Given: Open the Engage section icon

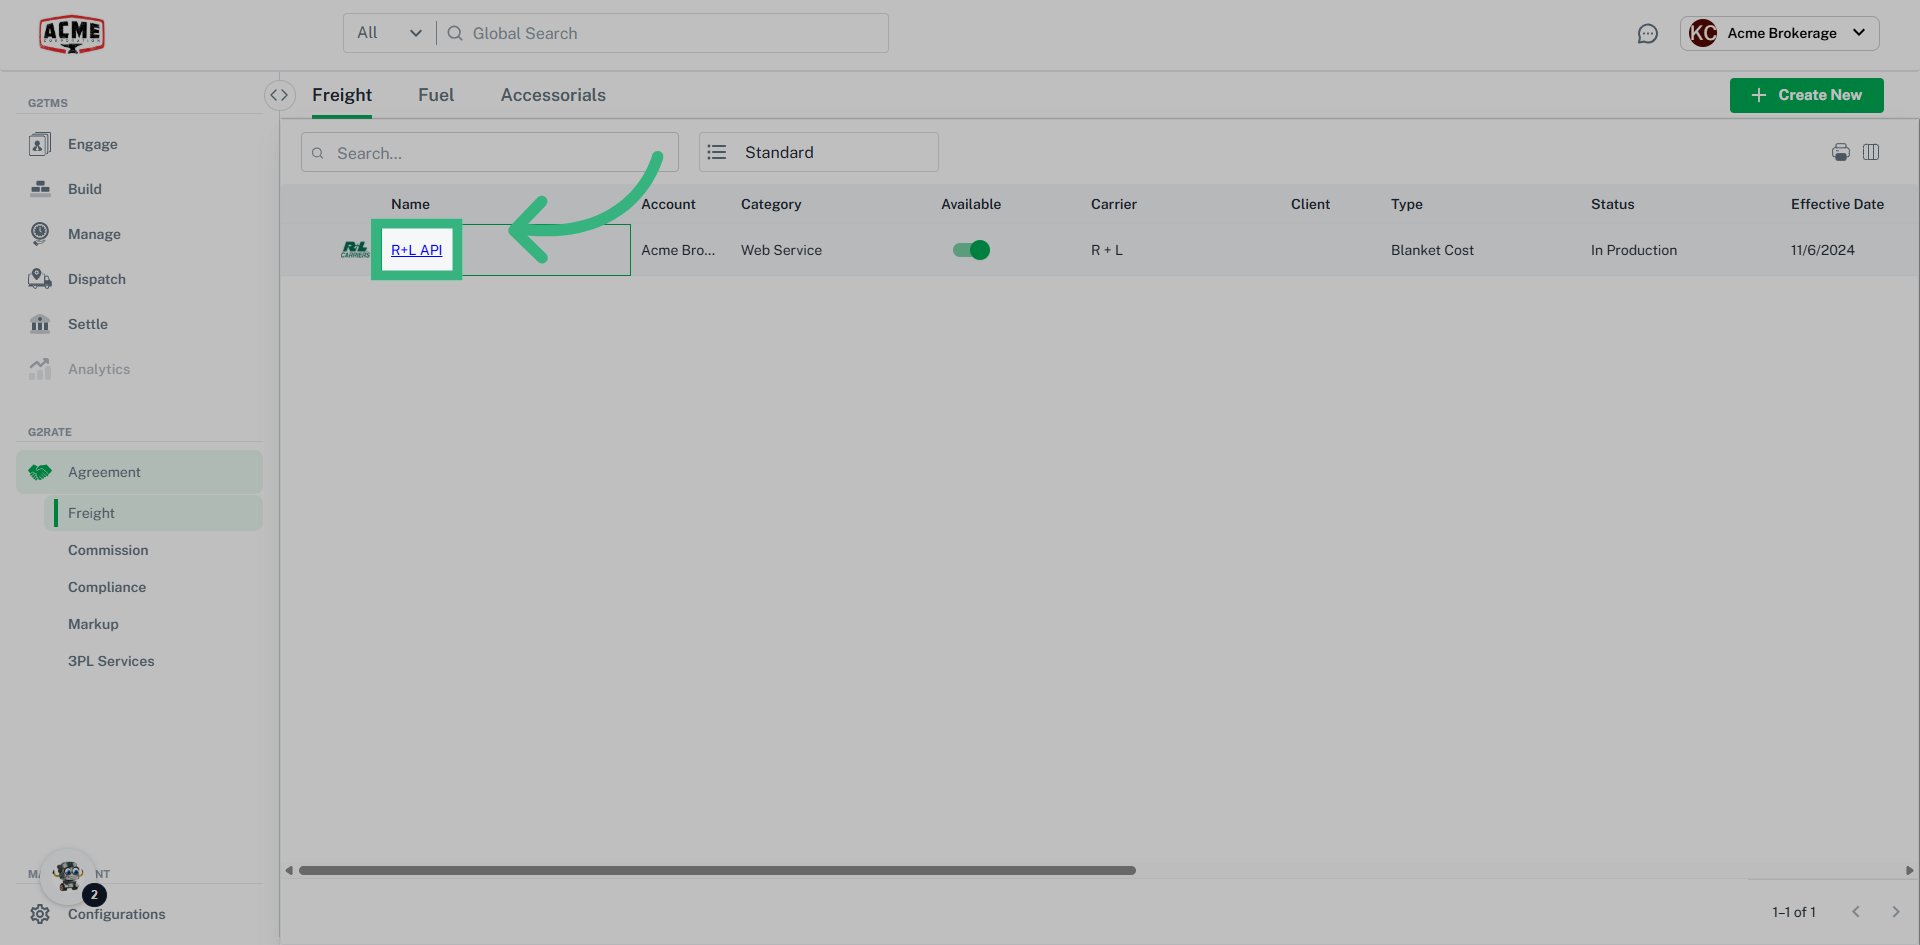Looking at the screenshot, I should point(40,143).
